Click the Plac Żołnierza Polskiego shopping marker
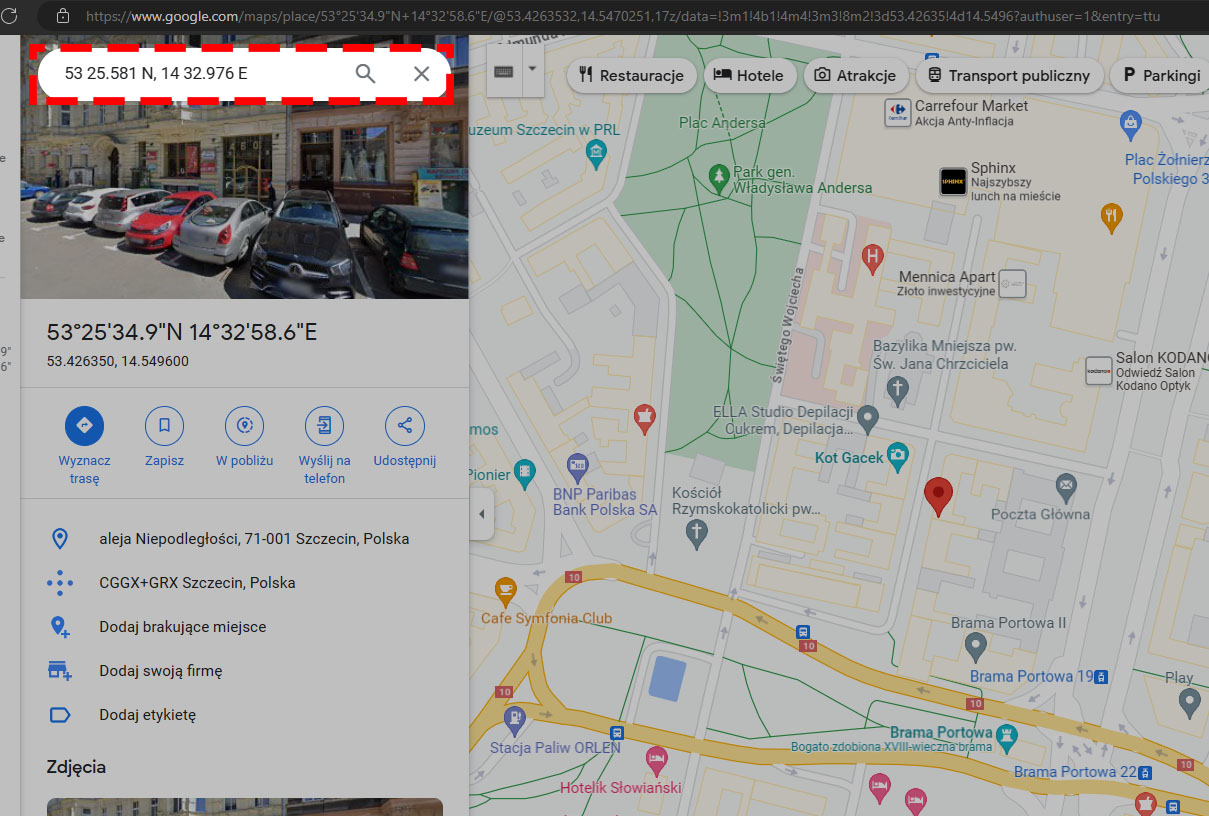The width and height of the screenshot is (1209, 816). tap(1131, 126)
